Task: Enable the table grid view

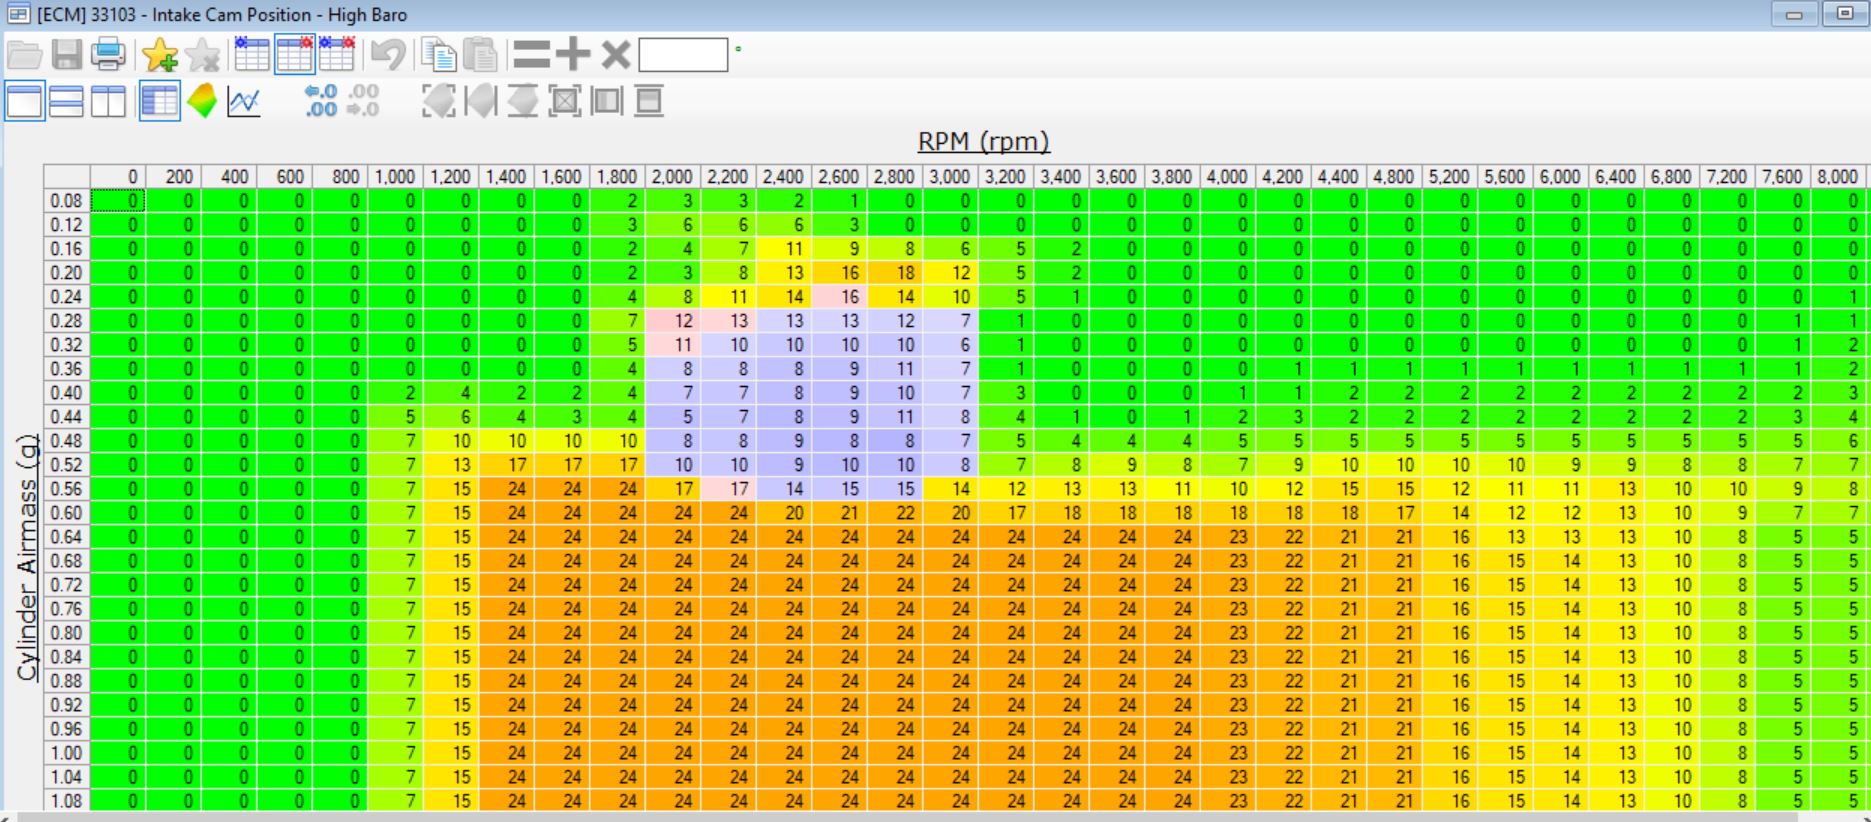Action: coord(160,101)
